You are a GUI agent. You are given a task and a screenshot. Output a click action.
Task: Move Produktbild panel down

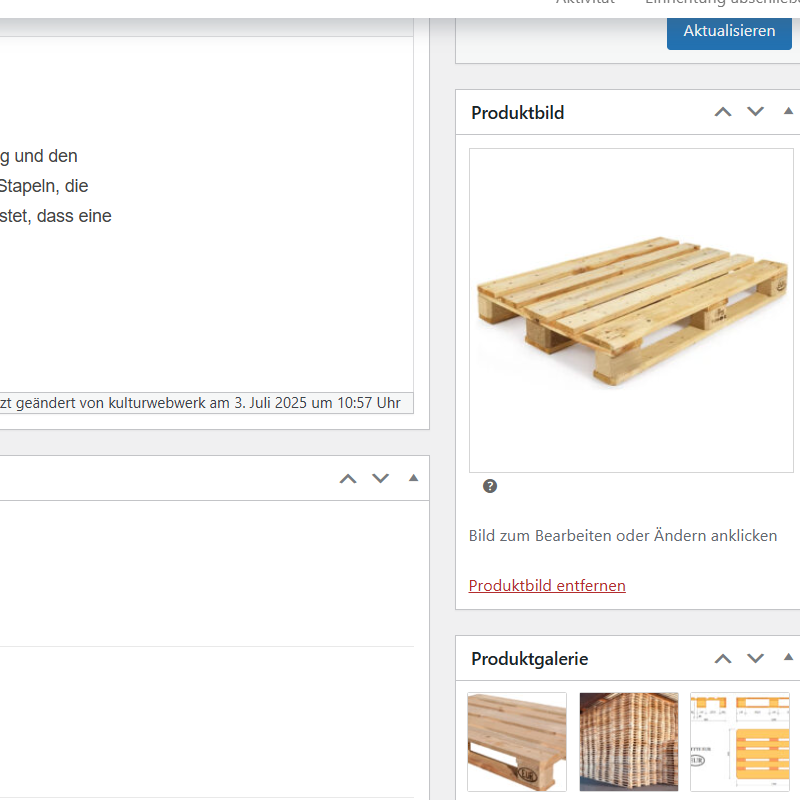coord(755,112)
